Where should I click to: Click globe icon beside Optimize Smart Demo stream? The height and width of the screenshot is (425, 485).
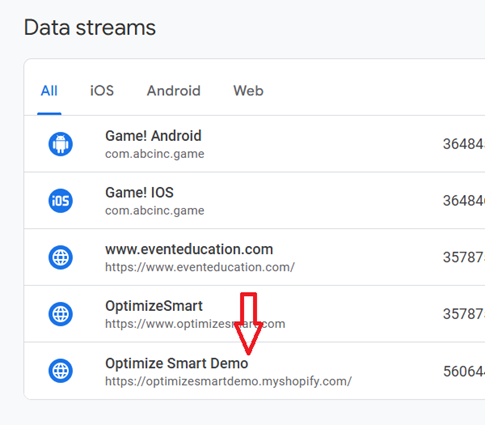[x=60, y=371]
